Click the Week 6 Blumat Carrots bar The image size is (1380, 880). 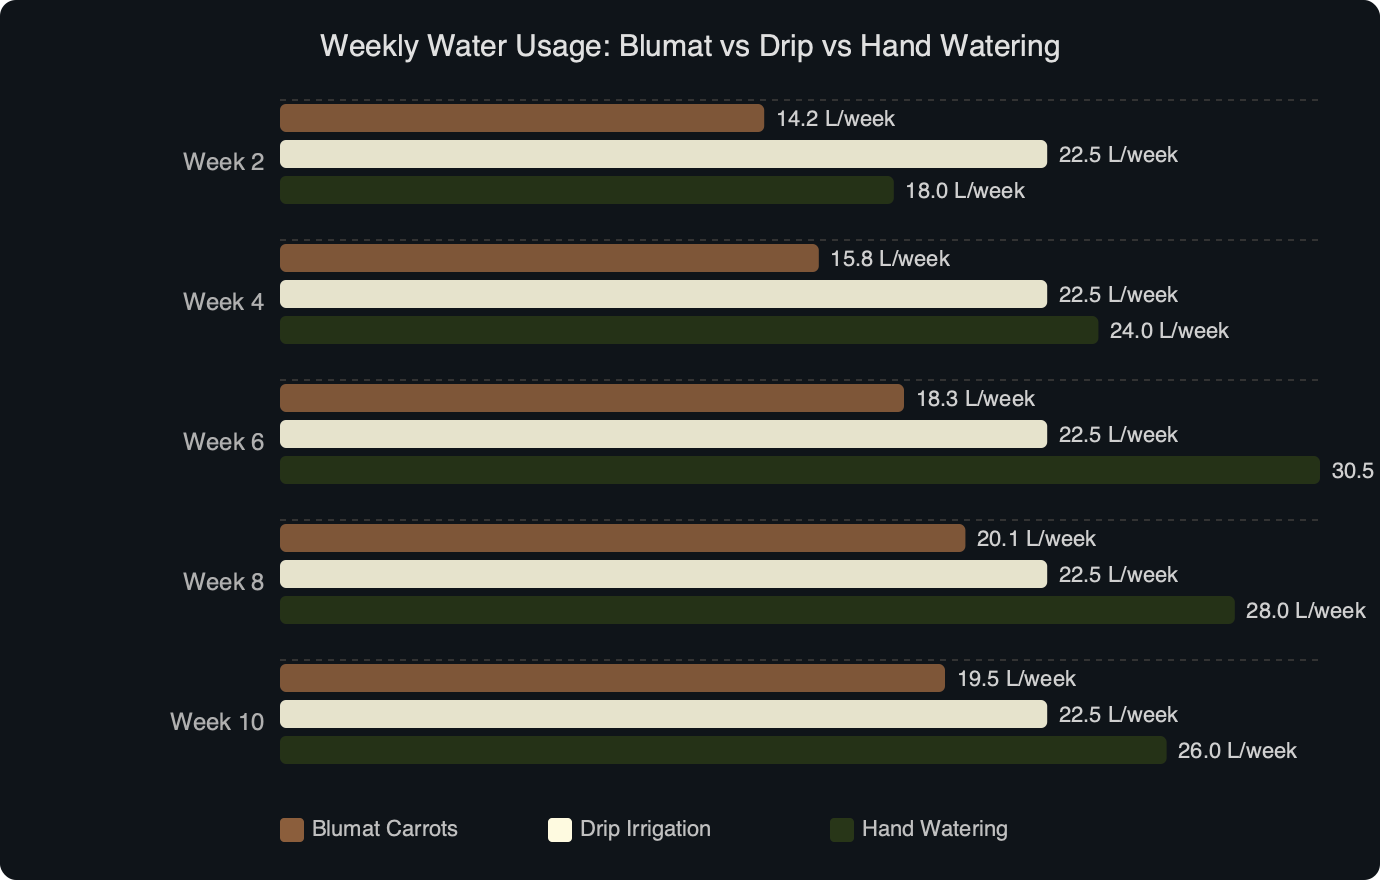click(x=592, y=398)
